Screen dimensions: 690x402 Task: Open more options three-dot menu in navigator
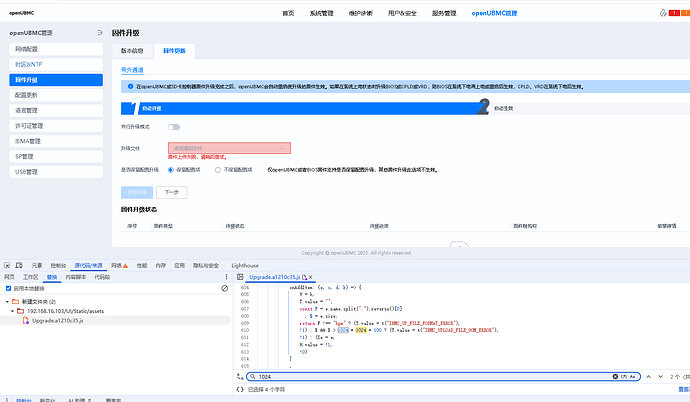226,277
